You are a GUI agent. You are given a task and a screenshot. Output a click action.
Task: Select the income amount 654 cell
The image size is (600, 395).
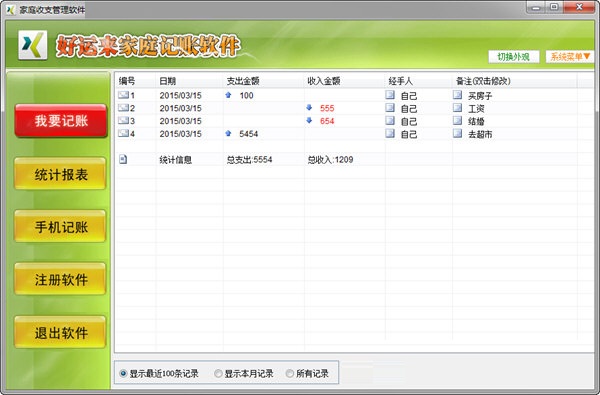tap(327, 121)
